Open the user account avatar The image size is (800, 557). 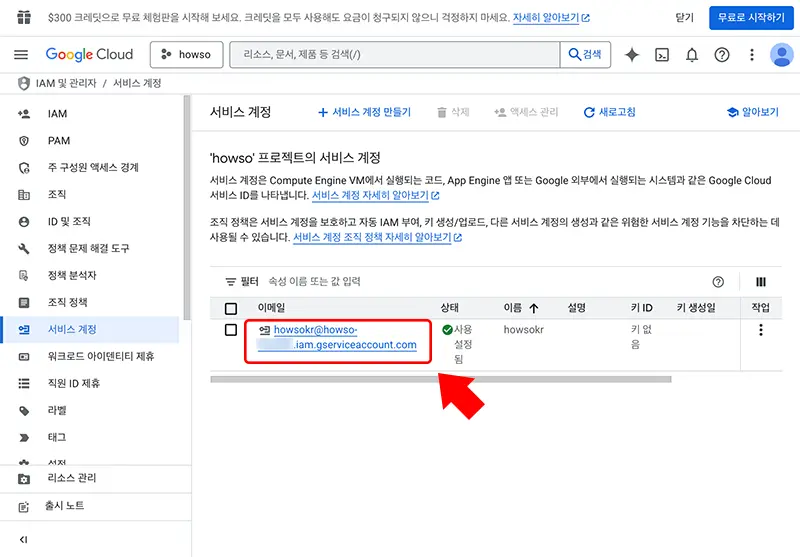pos(782,55)
